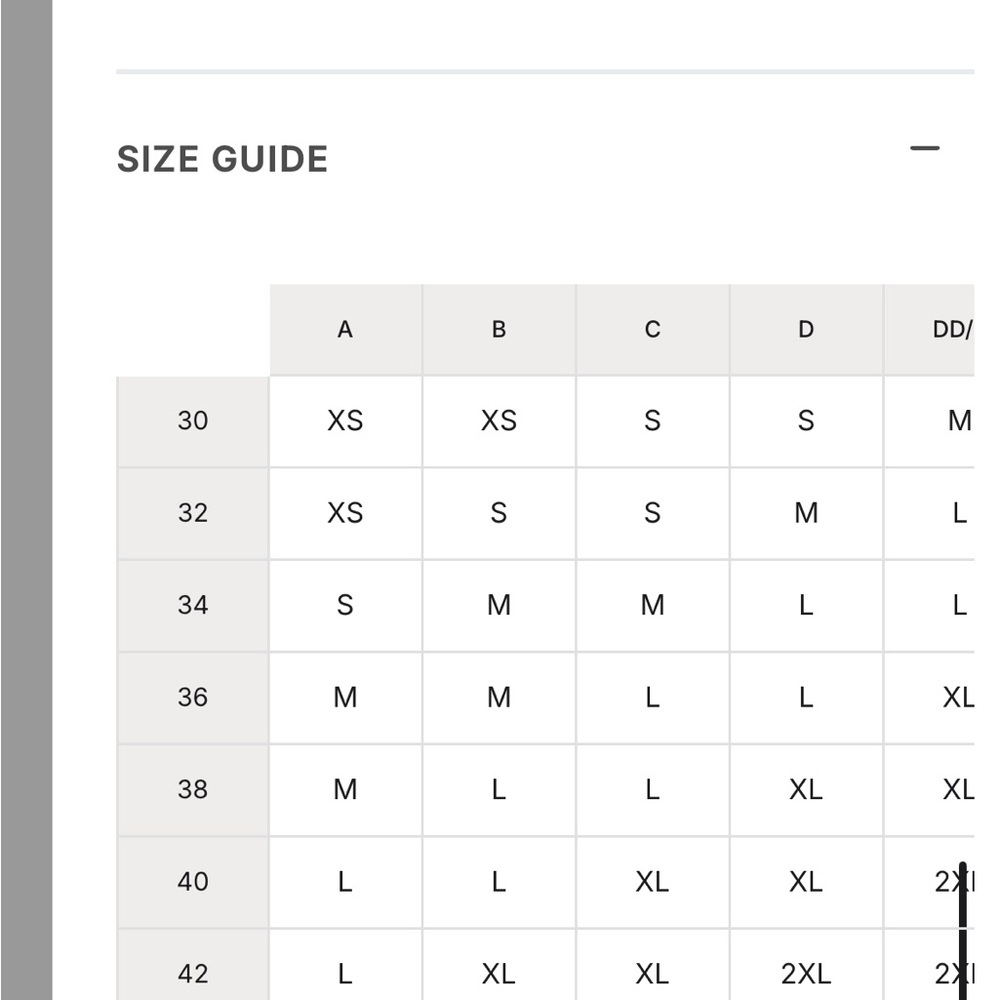The width and height of the screenshot is (1000, 1000).
Task: Click the XS cell for 30 A
Action: tap(346, 422)
